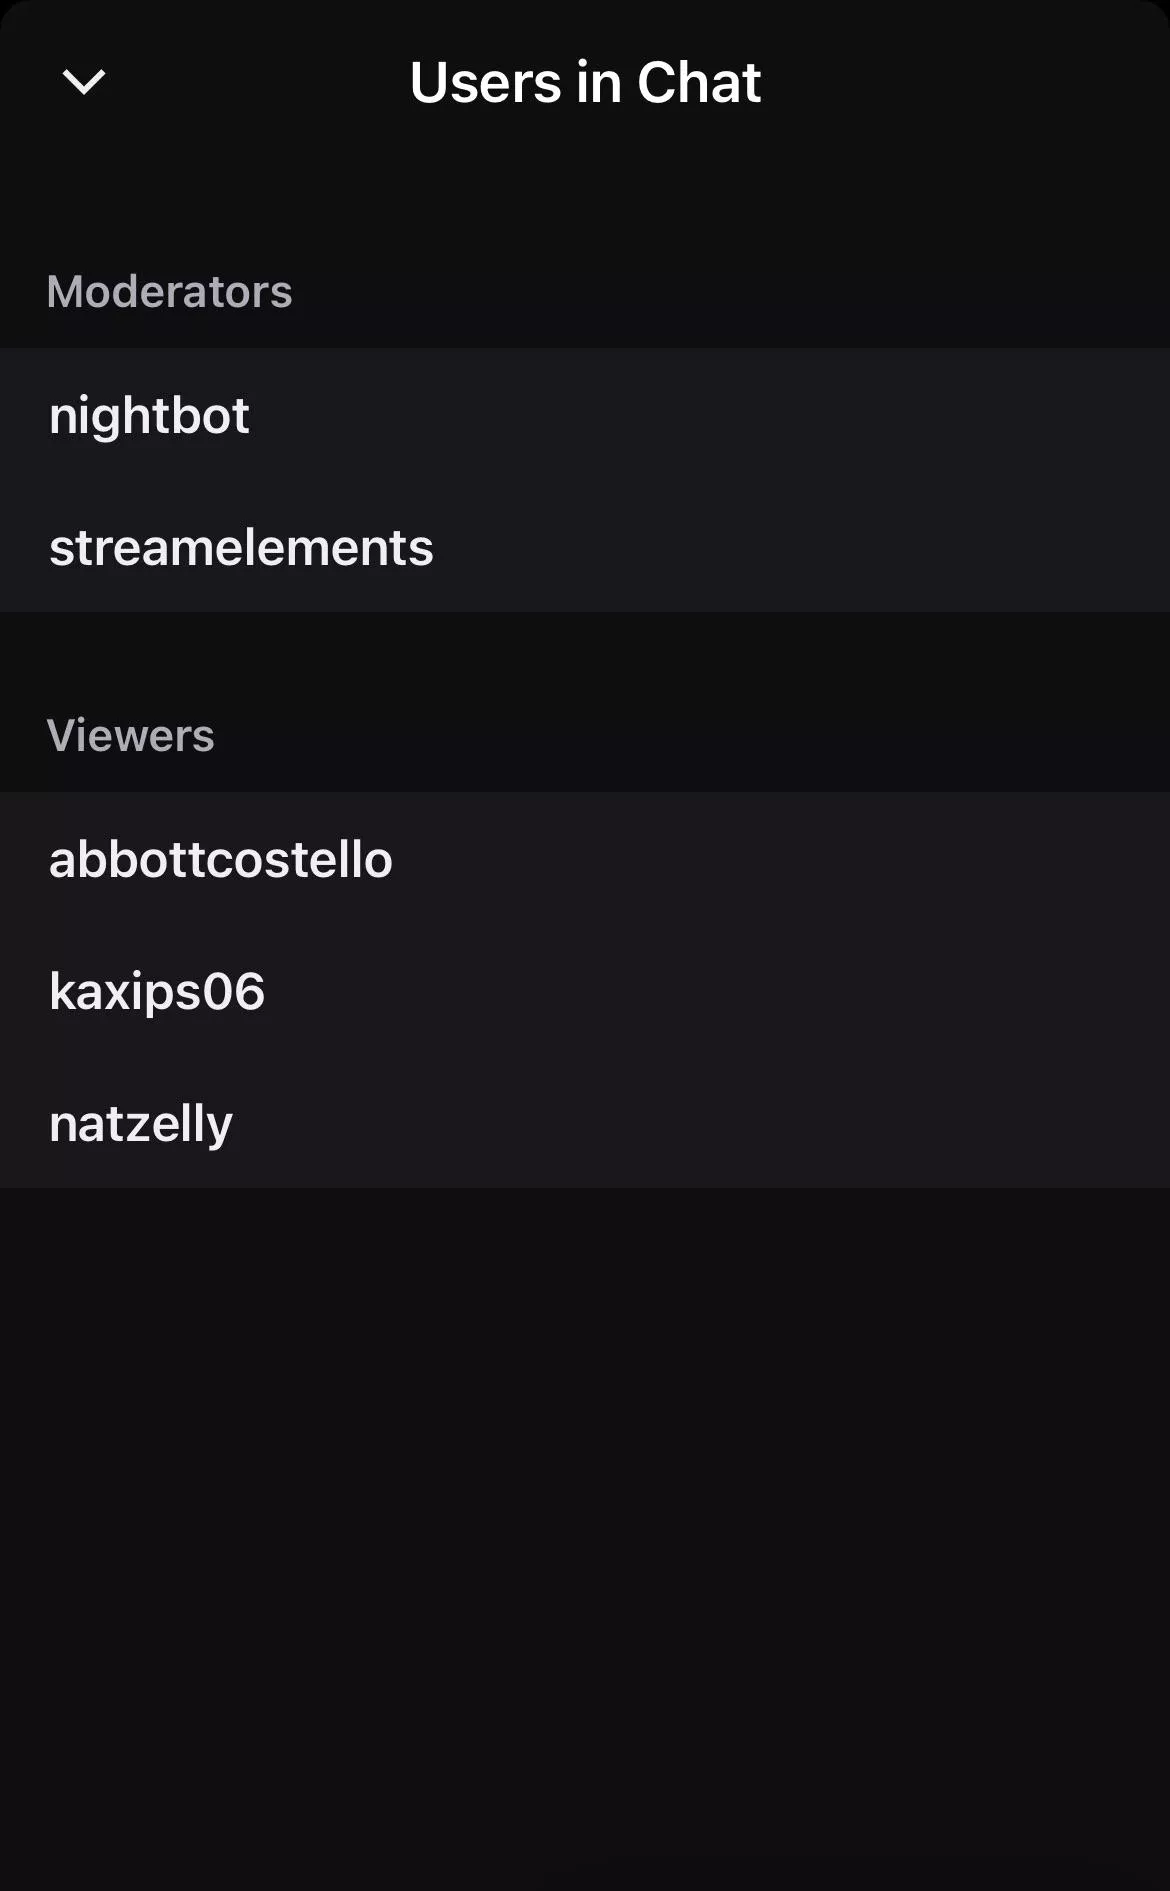
Task: Select the streamelements moderator entry
Action: point(241,547)
